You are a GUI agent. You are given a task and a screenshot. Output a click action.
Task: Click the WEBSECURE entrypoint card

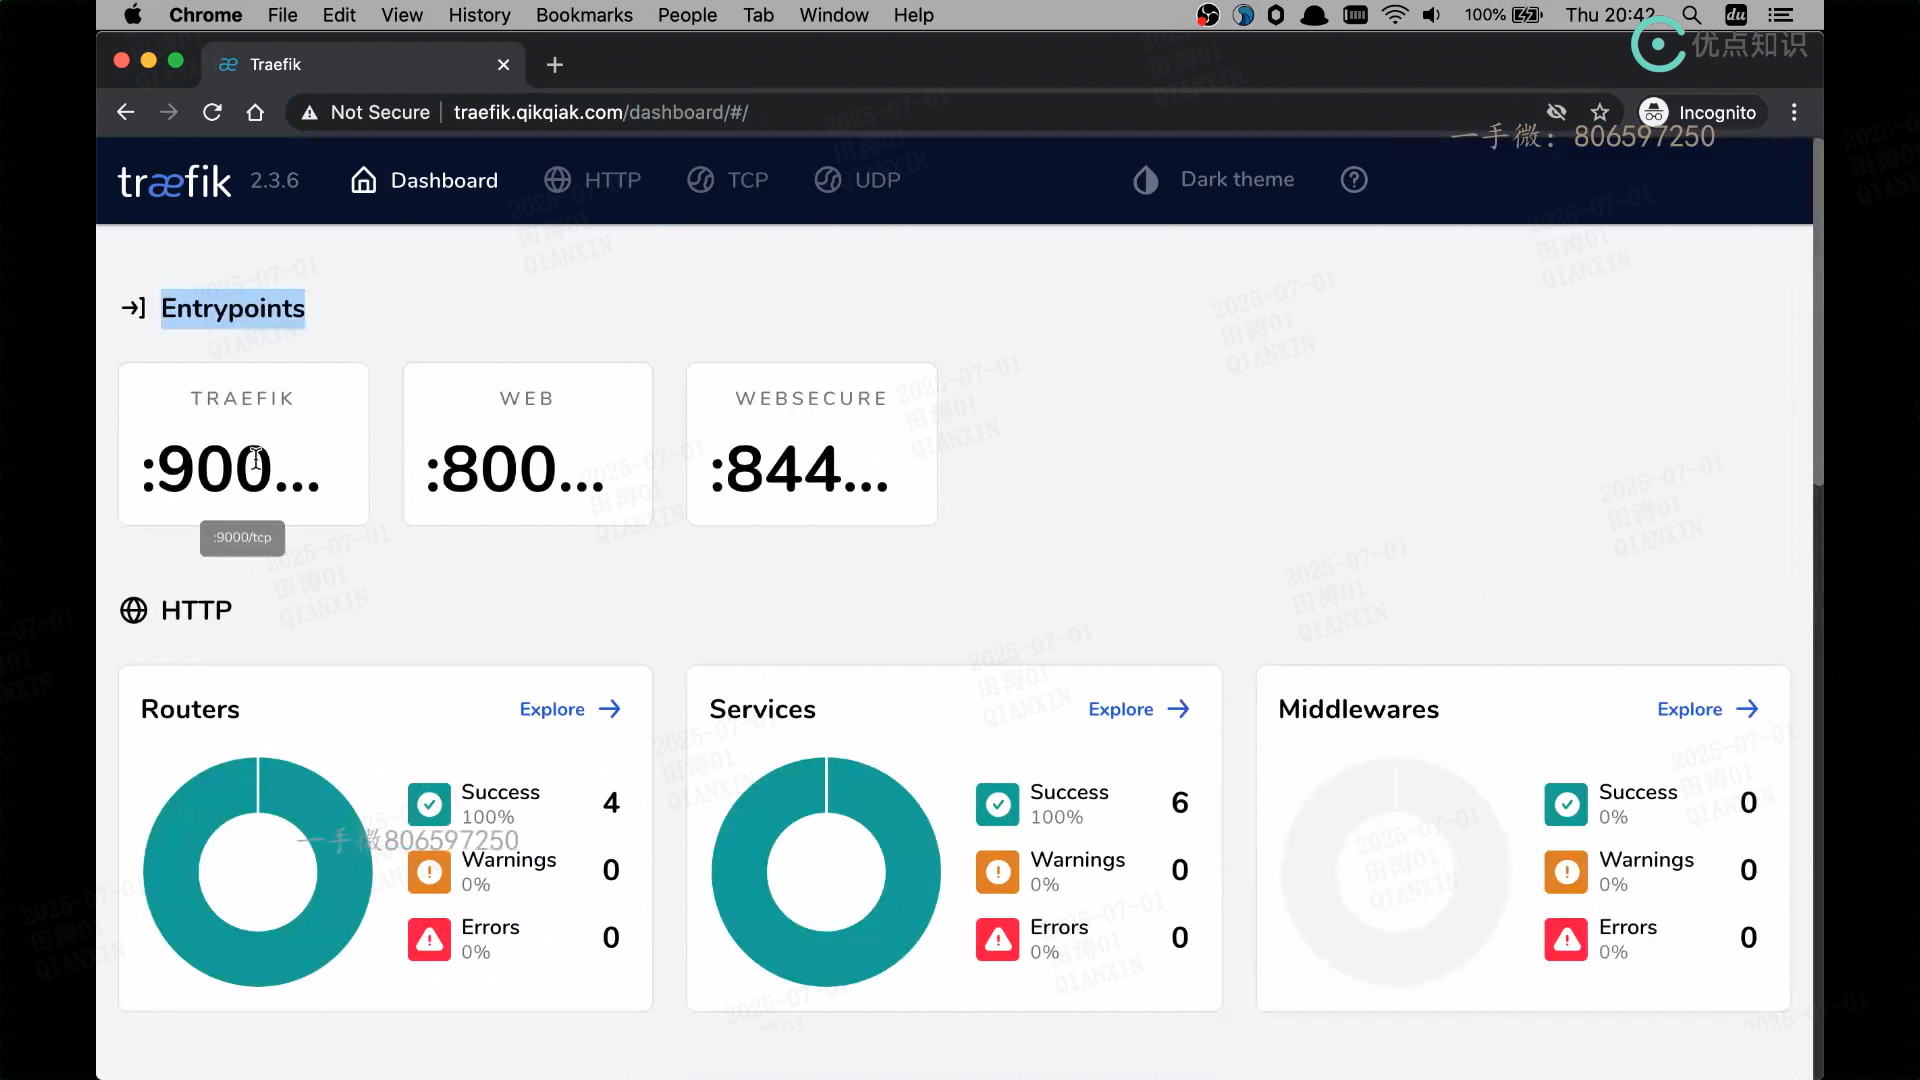pyautogui.click(x=811, y=444)
